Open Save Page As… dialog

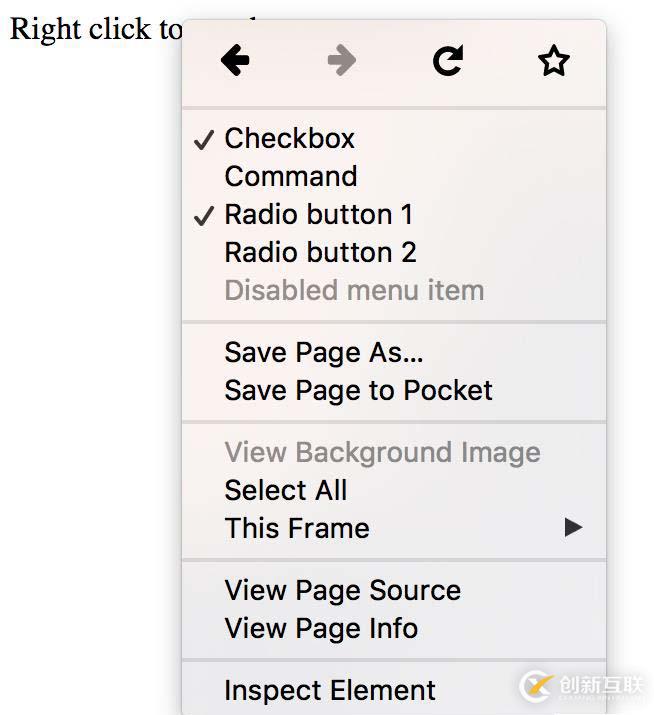point(323,353)
